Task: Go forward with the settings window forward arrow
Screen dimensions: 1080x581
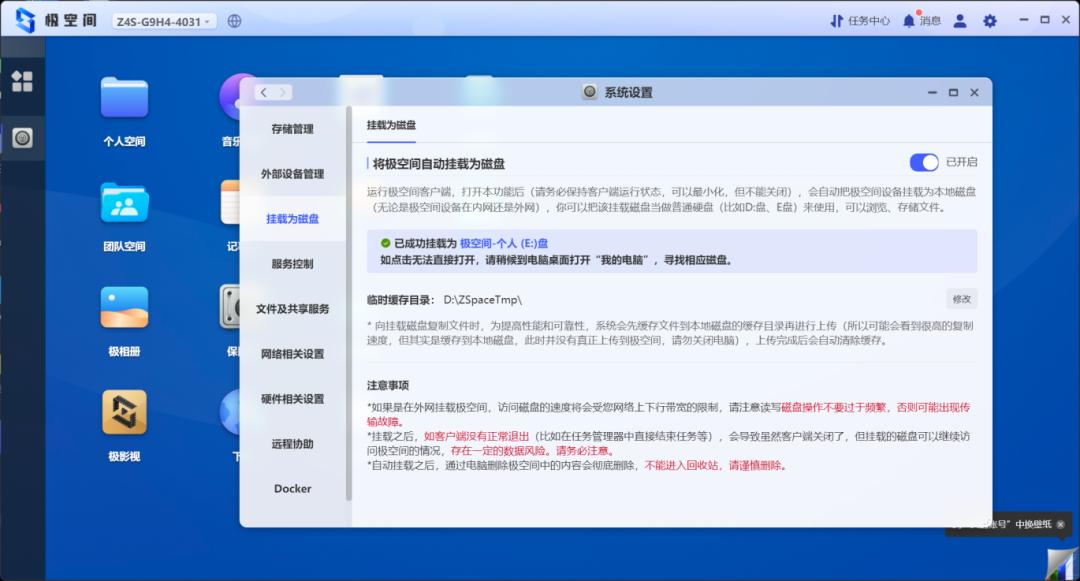Action: click(282, 92)
